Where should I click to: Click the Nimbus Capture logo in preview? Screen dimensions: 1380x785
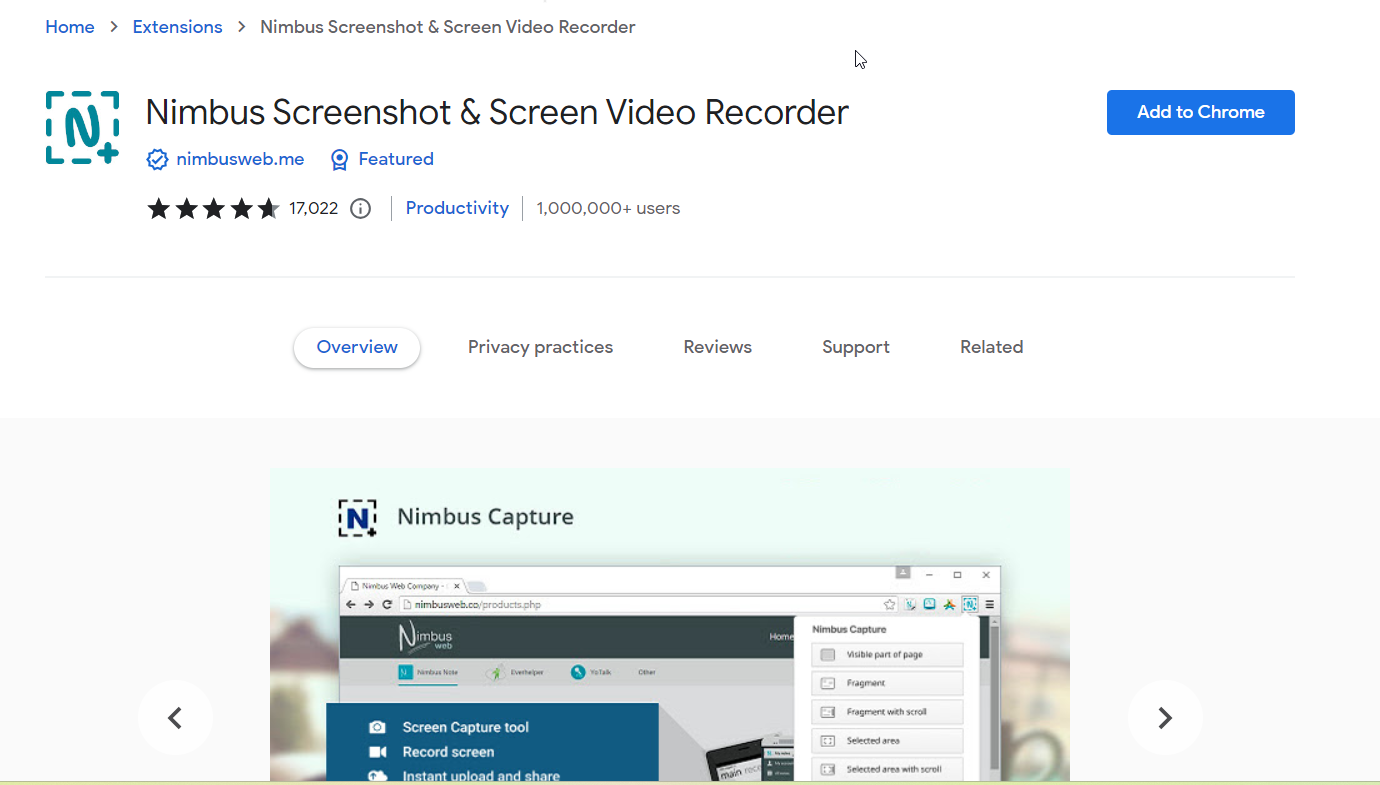point(357,518)
